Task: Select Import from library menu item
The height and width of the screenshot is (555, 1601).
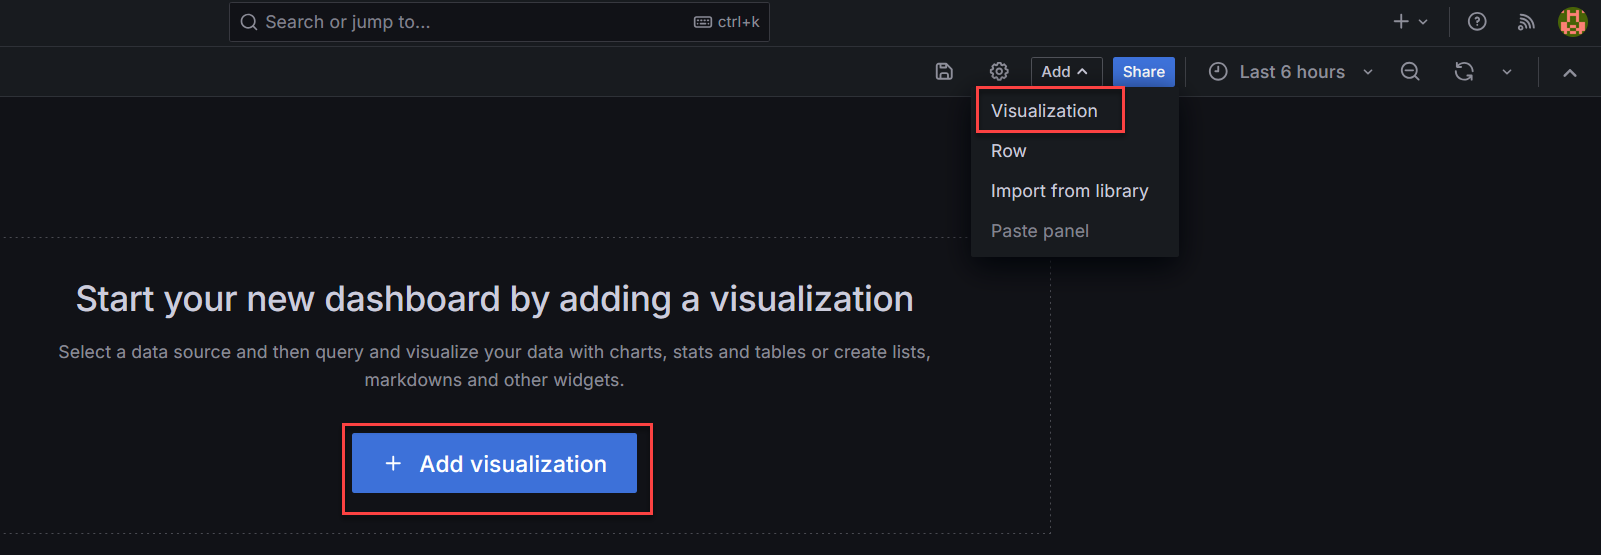Action: click(x=1069, y=191)
